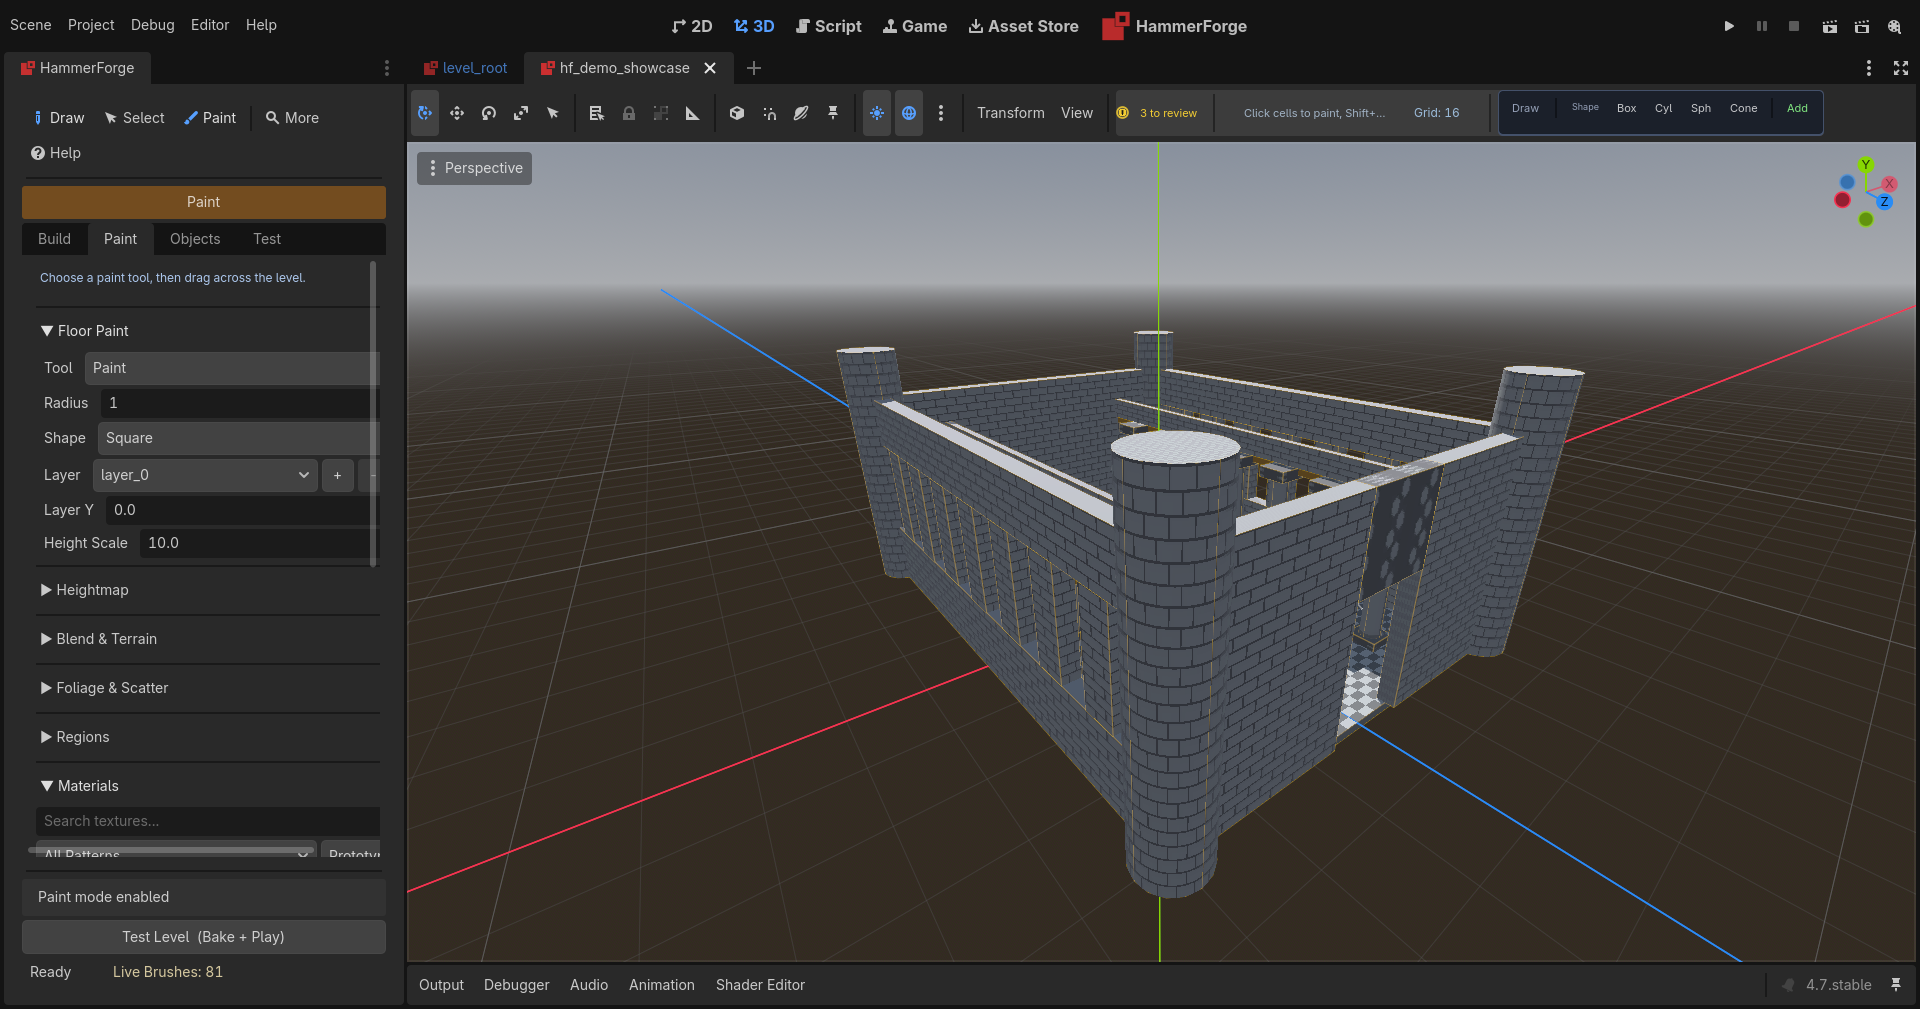Click the Pause running project icon
The height and width of the screenshot is (1009, 1920).
[1762, 26]
